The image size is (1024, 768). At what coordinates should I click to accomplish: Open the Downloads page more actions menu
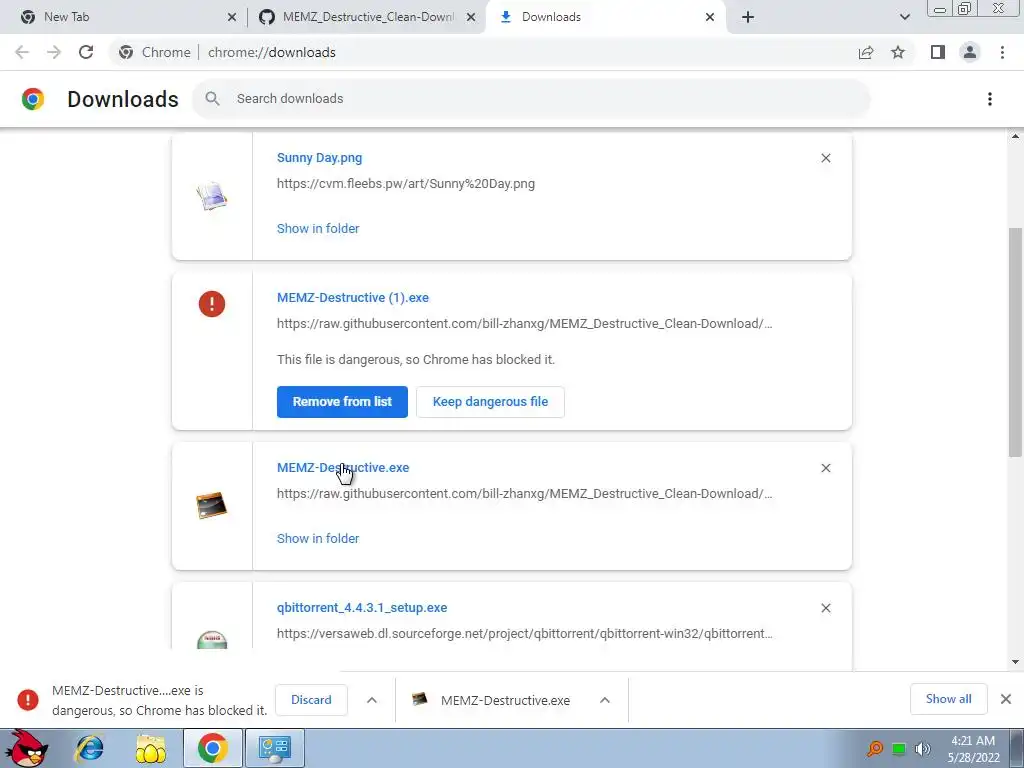[x=989, y=99]
